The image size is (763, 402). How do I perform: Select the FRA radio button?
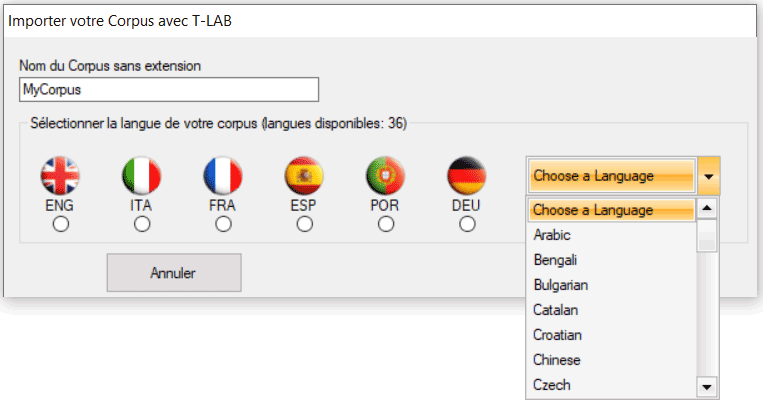click(x=223, y=224)
